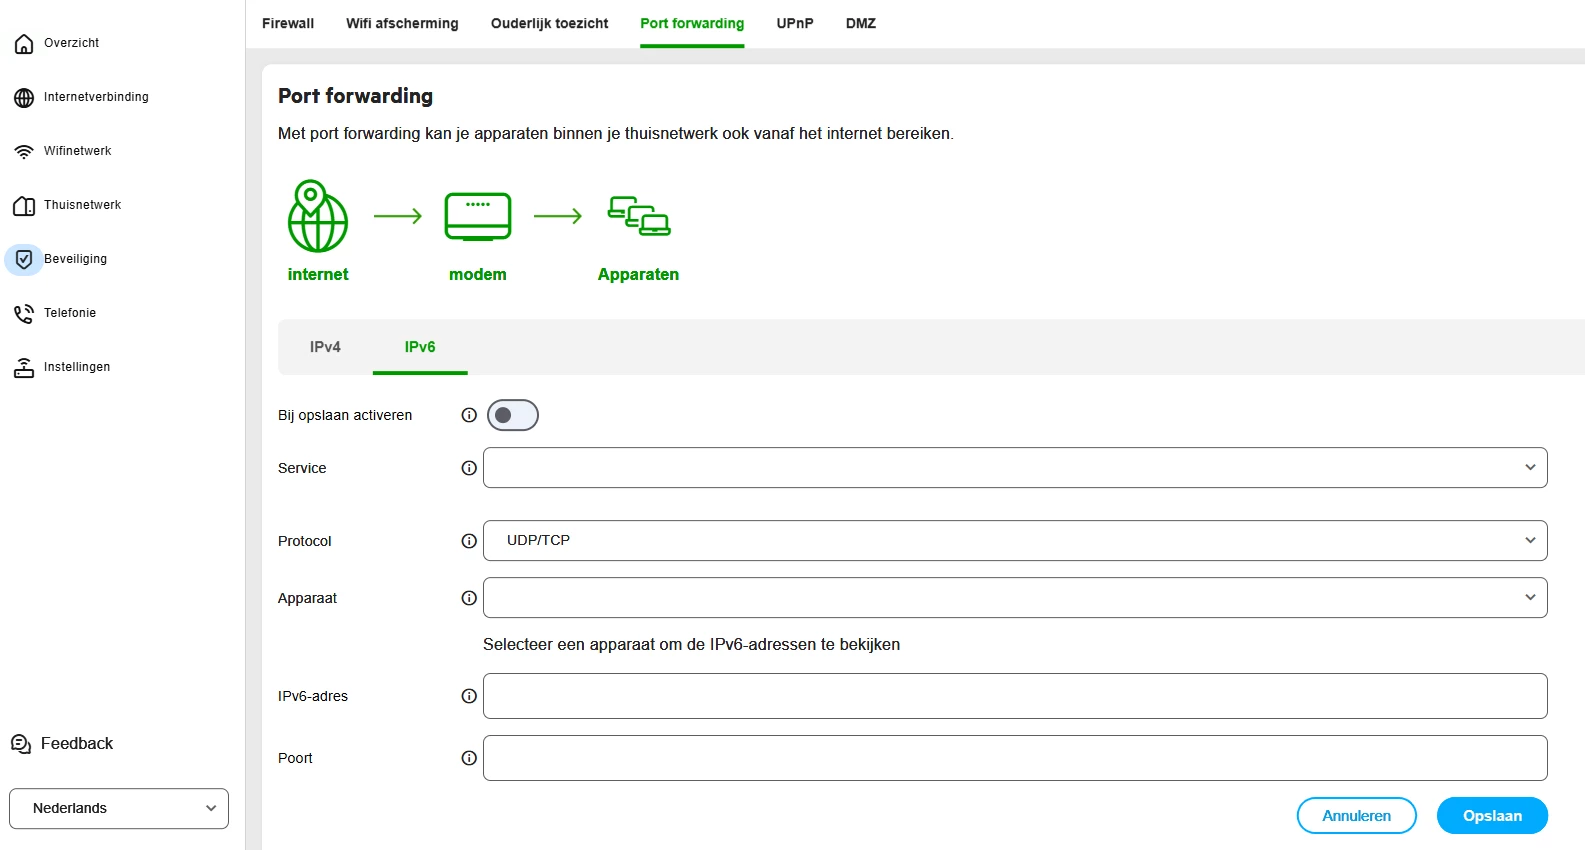The height and width of the screenshot is (850, 1585).
Task: Open Internetverbinding globe icon in sidebar
Action: click(x=24, y=98)
